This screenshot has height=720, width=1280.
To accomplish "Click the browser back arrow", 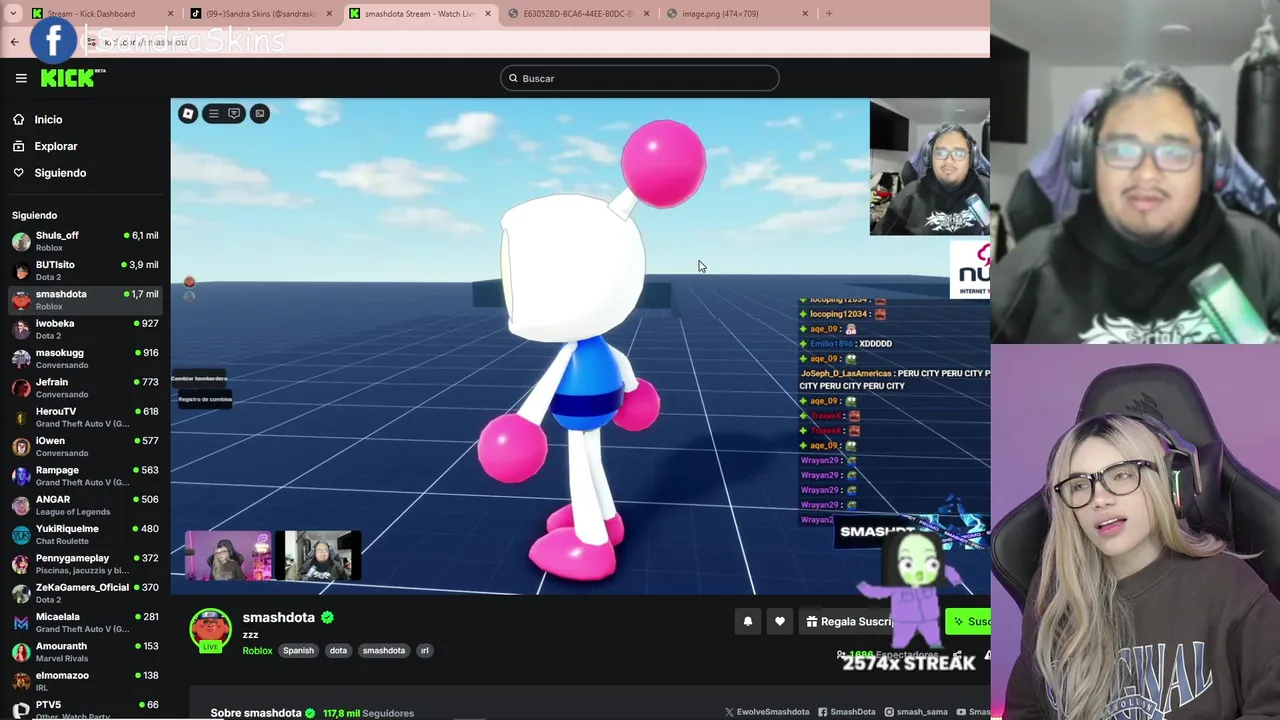I will [14, 42].
